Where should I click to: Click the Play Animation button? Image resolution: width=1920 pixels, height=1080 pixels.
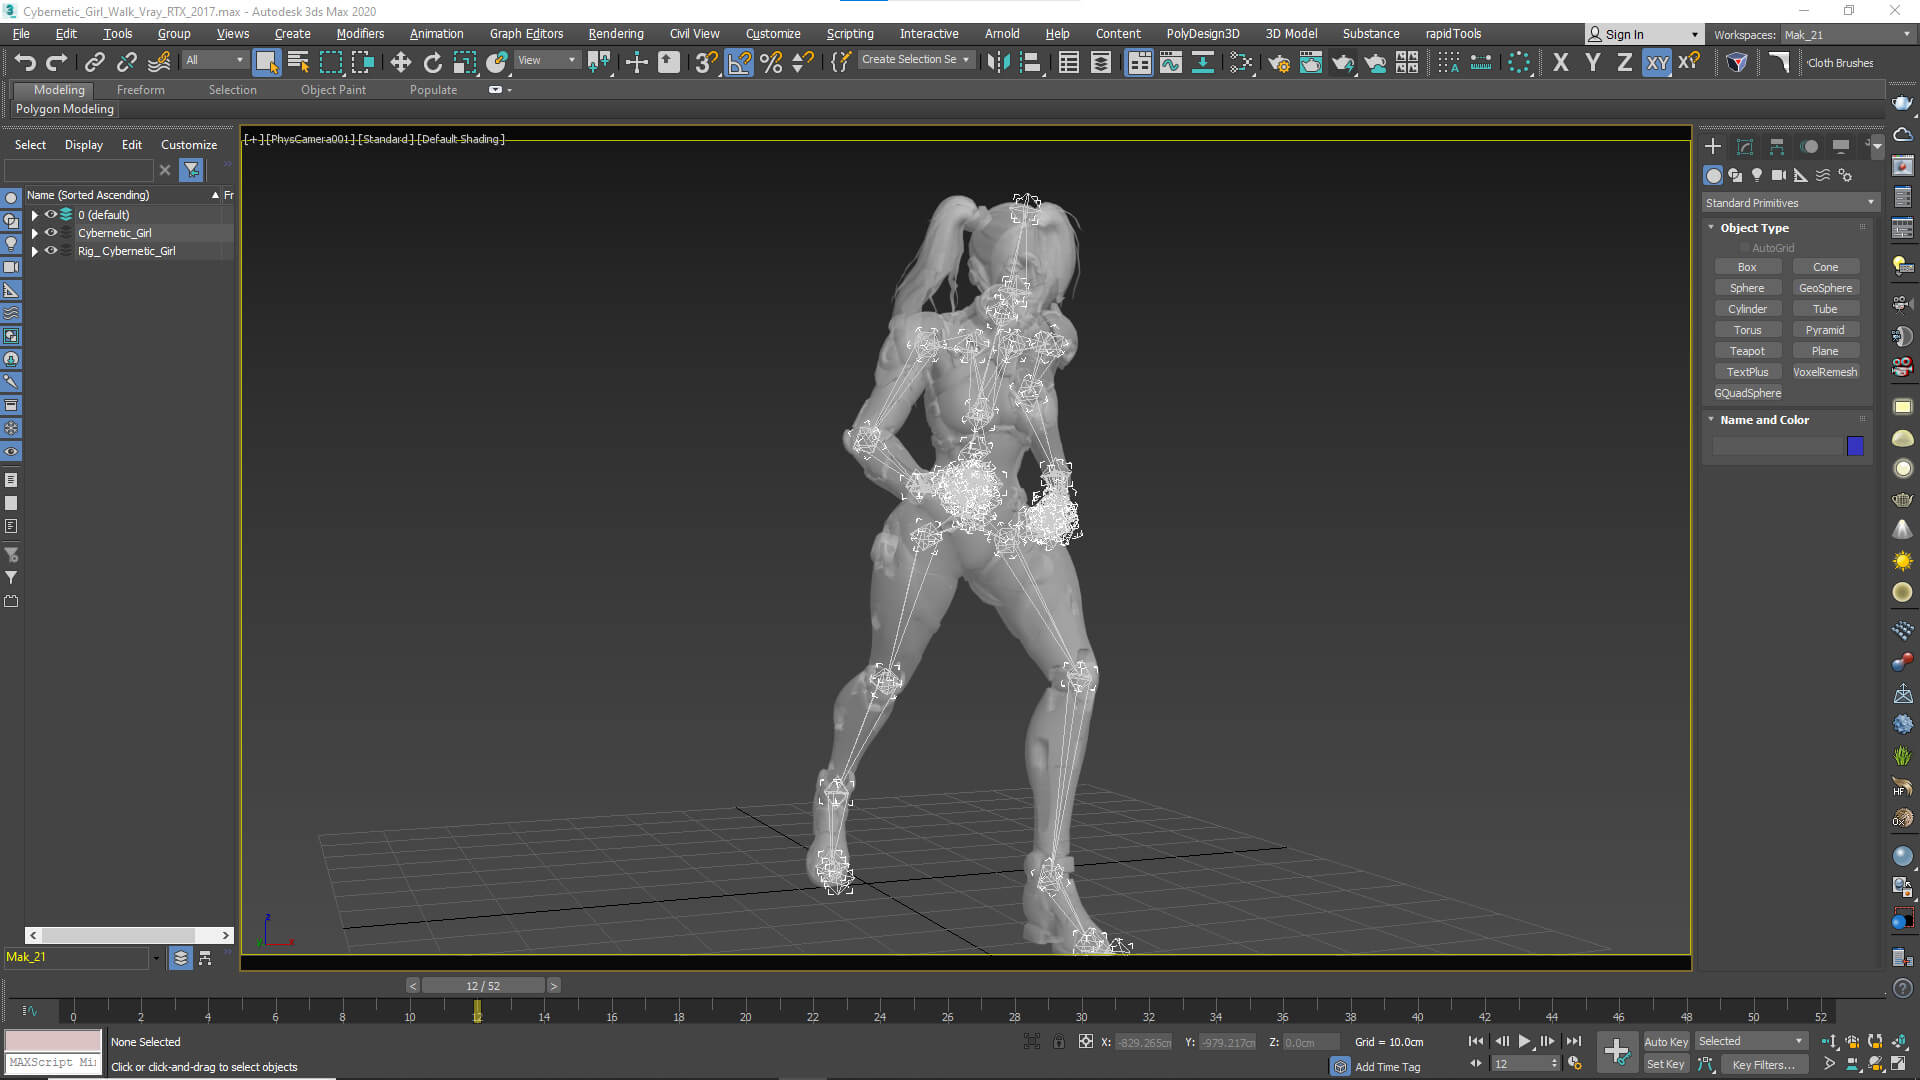1524,1042
